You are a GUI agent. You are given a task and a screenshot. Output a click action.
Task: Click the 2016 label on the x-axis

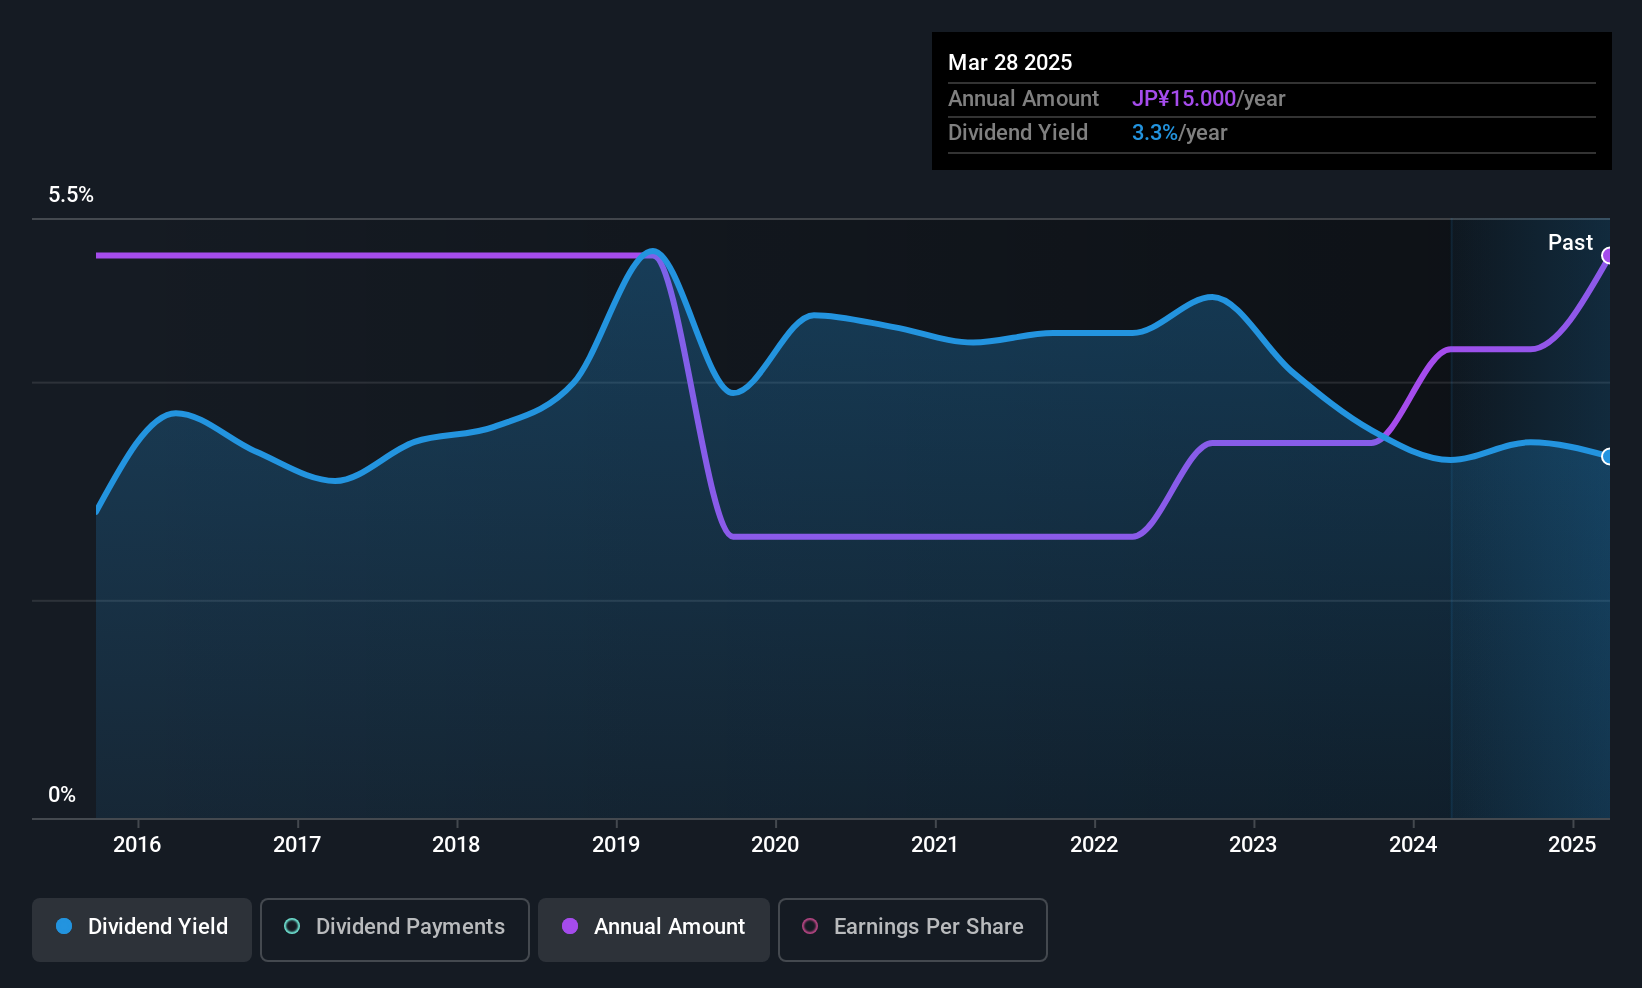pos(137,845)
